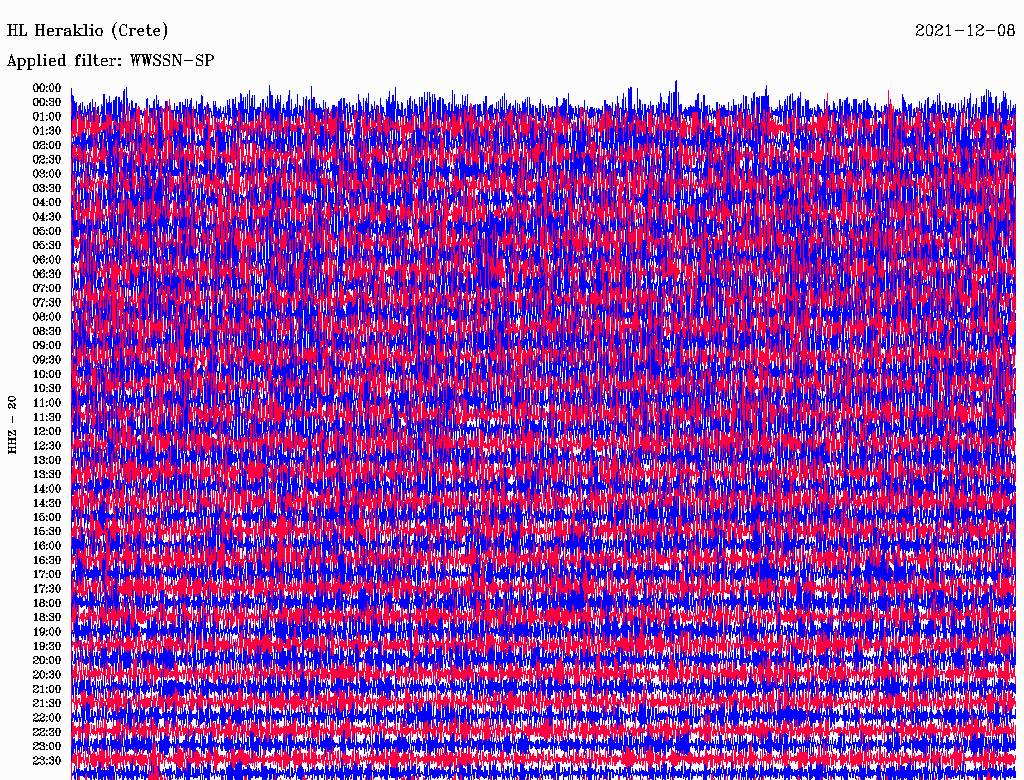
Task: Select the 16:00 time label
Action: point(46,545)
